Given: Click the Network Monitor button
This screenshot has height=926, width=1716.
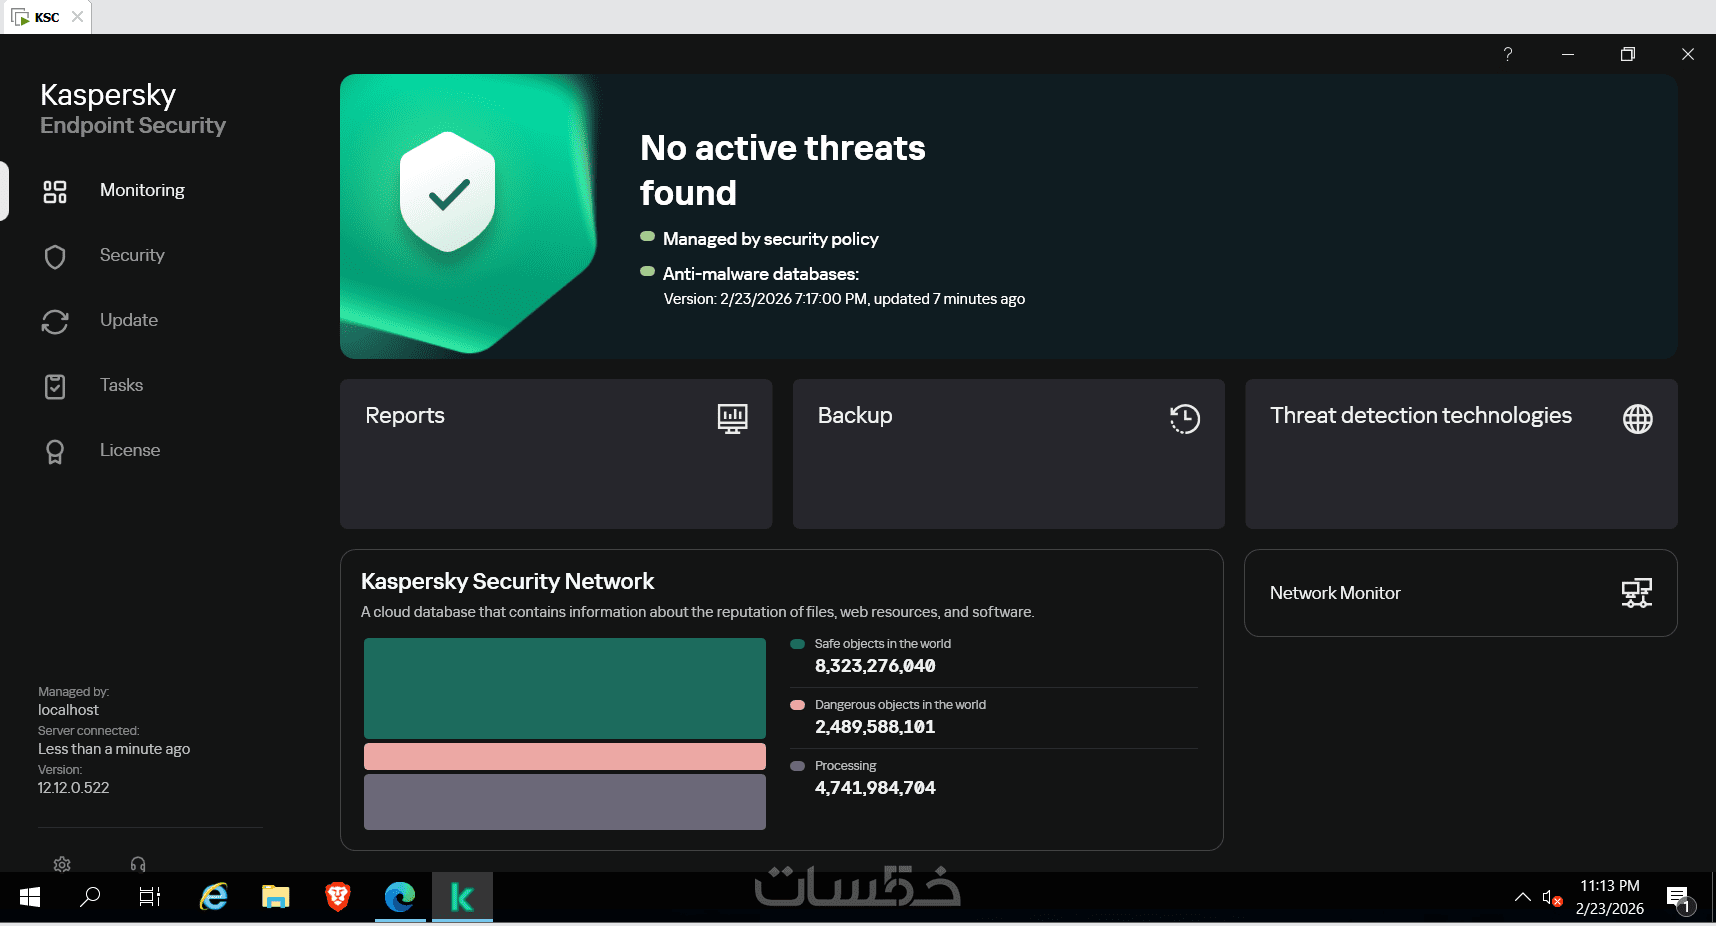Looking at the screenshot, I should click(1460, 593).
